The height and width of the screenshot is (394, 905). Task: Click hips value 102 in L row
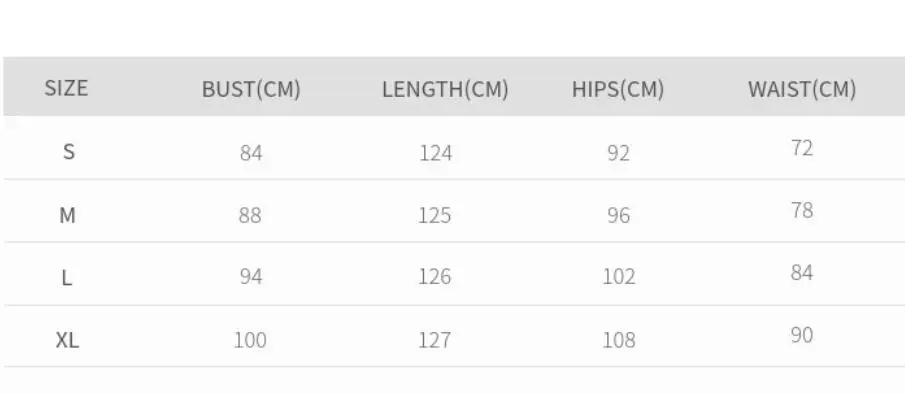click(619, 277)
